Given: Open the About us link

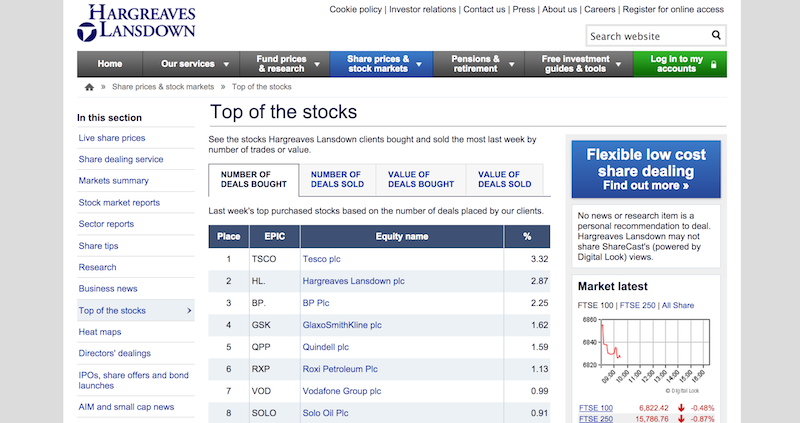Looking at the screenshot, I should coord(559,9).
